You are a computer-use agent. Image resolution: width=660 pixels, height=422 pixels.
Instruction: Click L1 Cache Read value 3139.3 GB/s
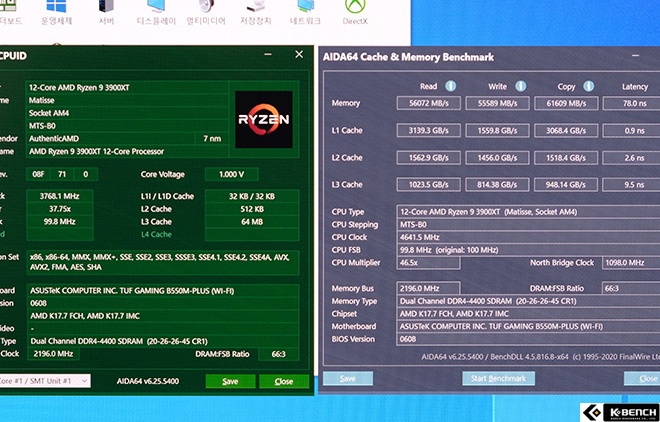click(x=428, y=130)
